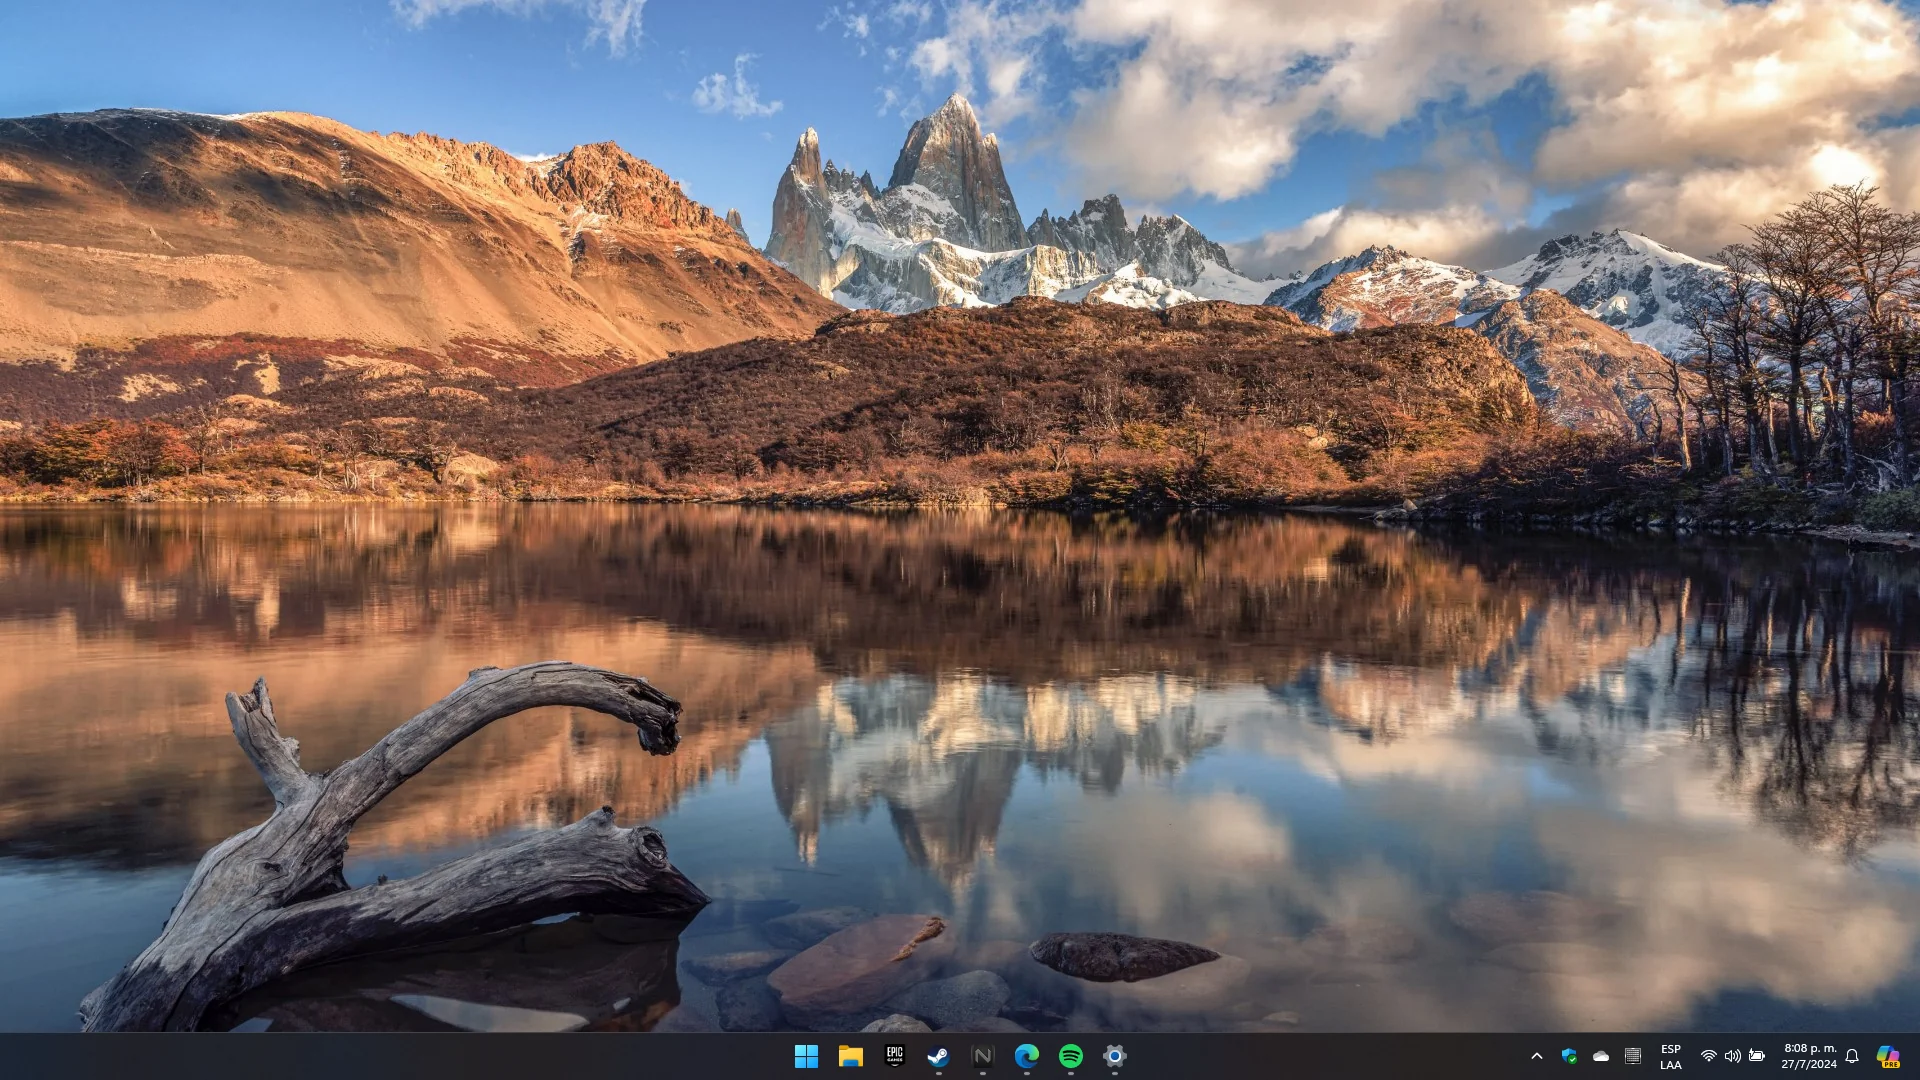Open Steam from the taskbar
Image resolution: width=1920 pixels, height=1080 pixels.
point(938,1056)
